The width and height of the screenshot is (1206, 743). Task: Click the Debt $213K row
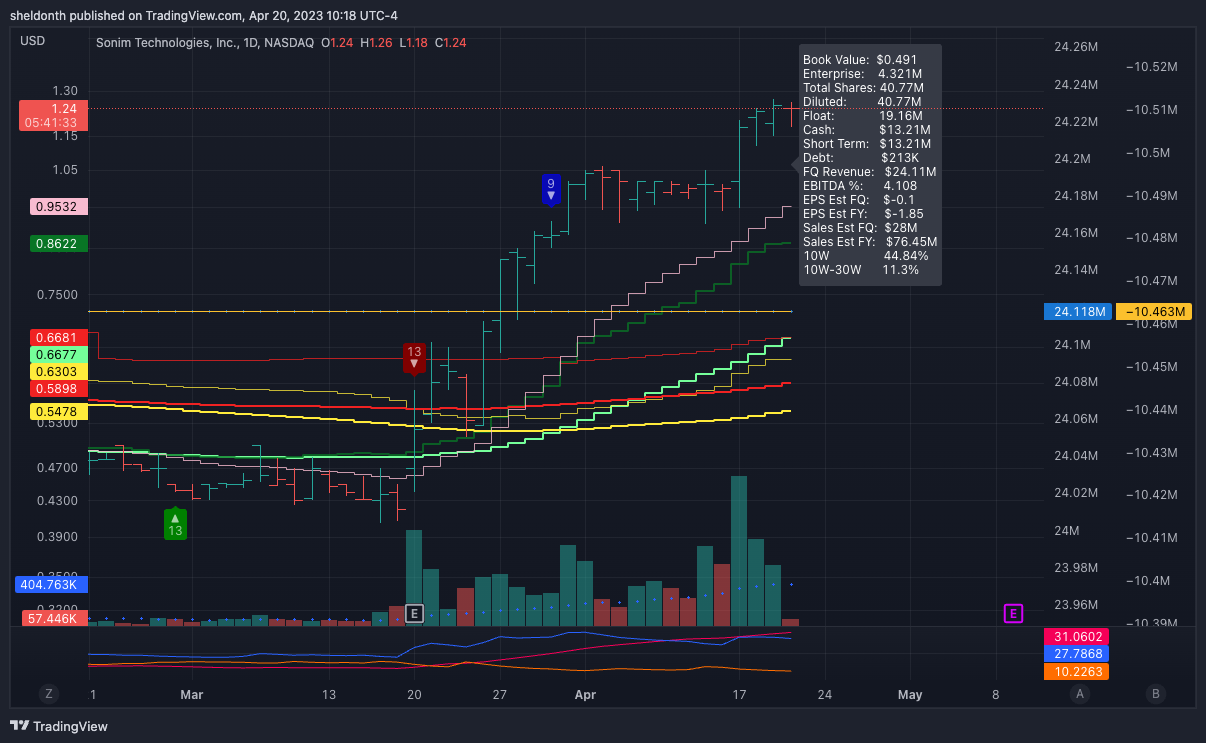click(861, 158)
